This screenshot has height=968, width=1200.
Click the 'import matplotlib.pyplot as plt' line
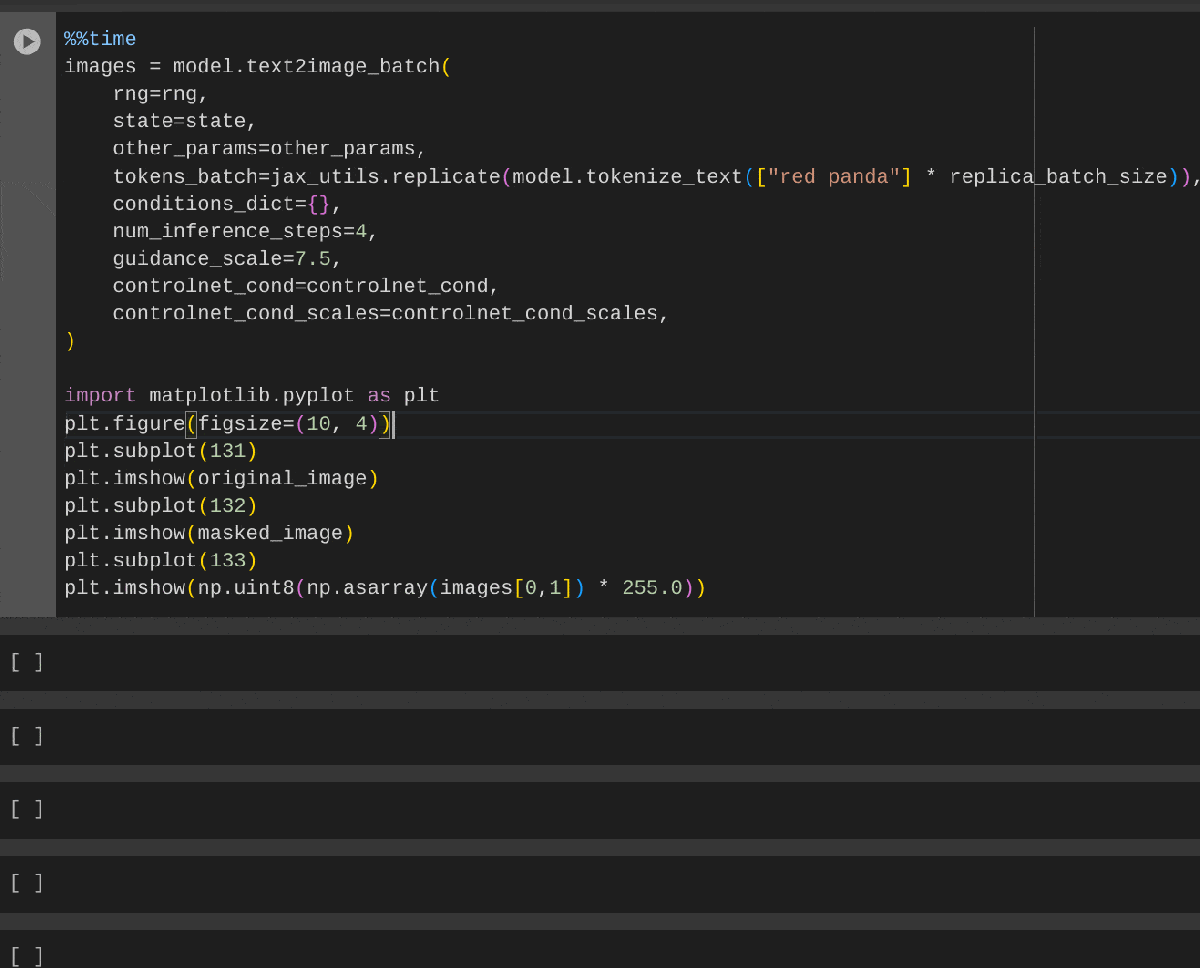[x=252, y=395]
